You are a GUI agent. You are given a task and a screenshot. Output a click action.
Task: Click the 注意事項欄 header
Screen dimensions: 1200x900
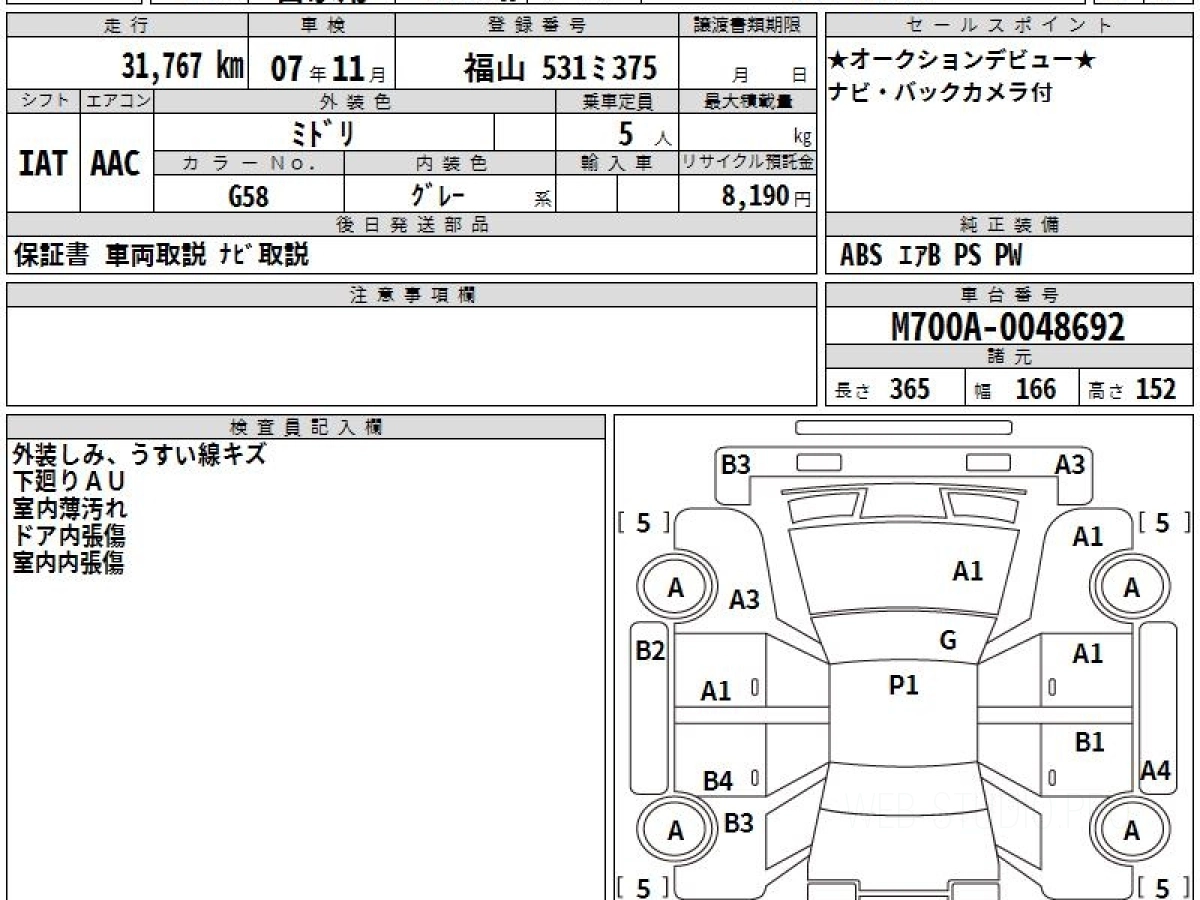point(412,294)
